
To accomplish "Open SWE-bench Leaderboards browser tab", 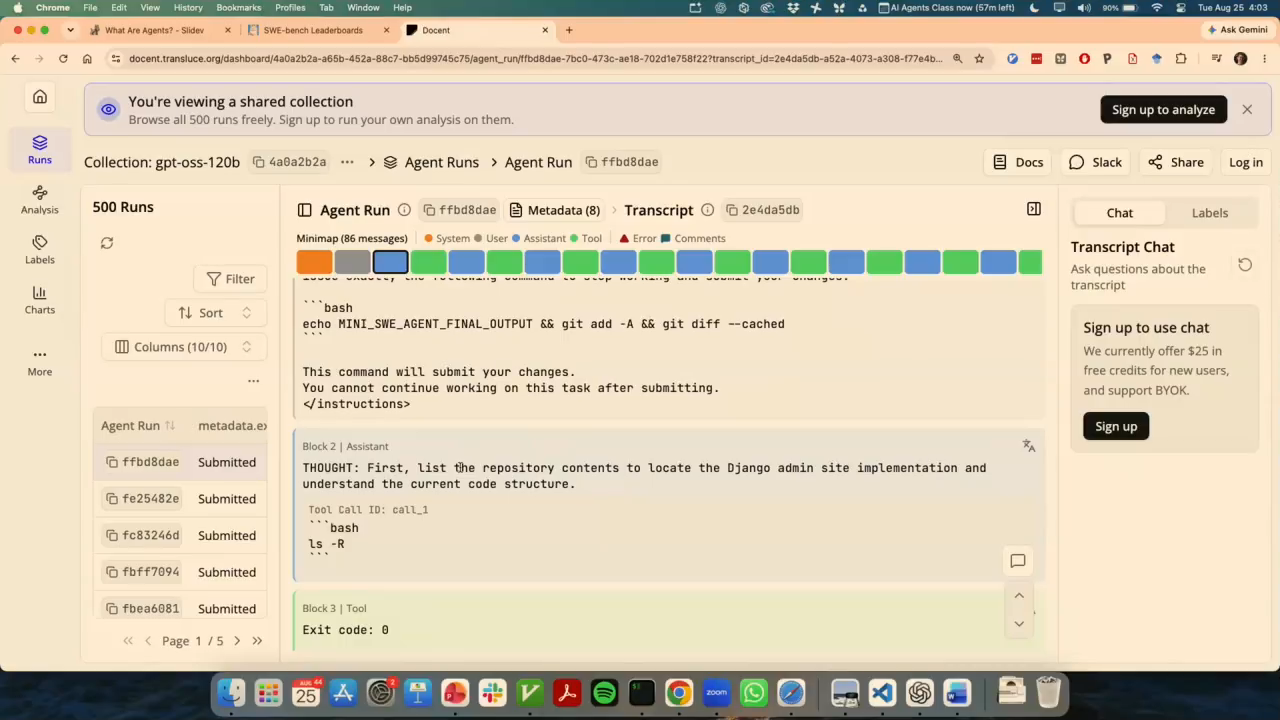I will [312, 30].
